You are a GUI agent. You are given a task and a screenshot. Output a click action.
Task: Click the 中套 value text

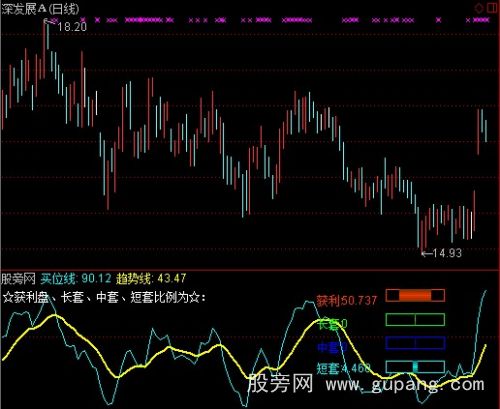(332, 347)
